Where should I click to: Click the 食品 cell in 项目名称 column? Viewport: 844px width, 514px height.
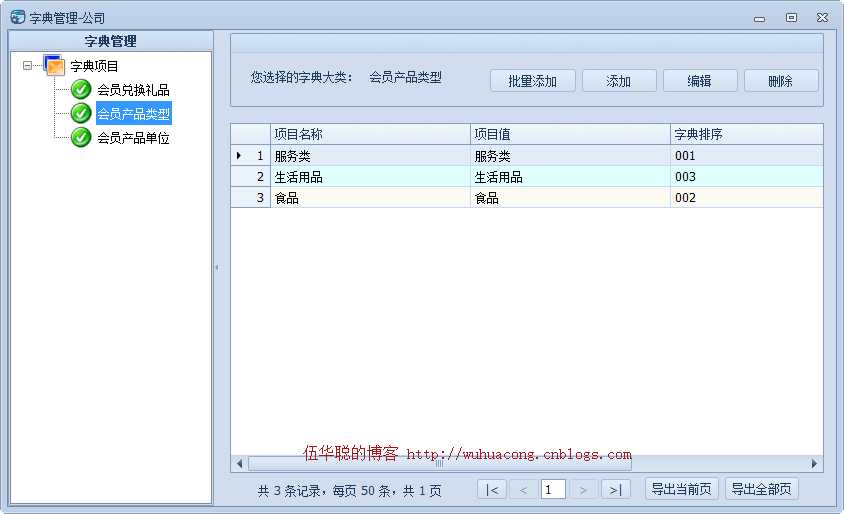(x=370, y=198)
